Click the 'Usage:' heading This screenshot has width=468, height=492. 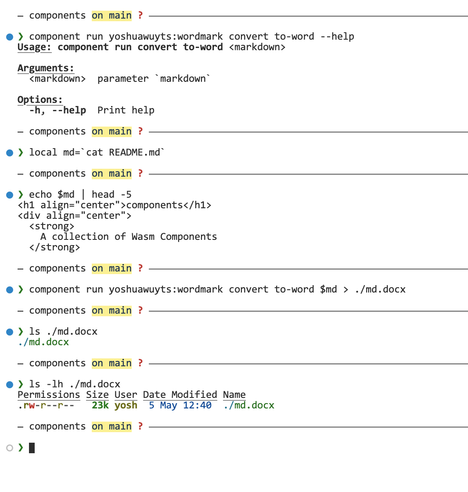click(x=34, y=47)
